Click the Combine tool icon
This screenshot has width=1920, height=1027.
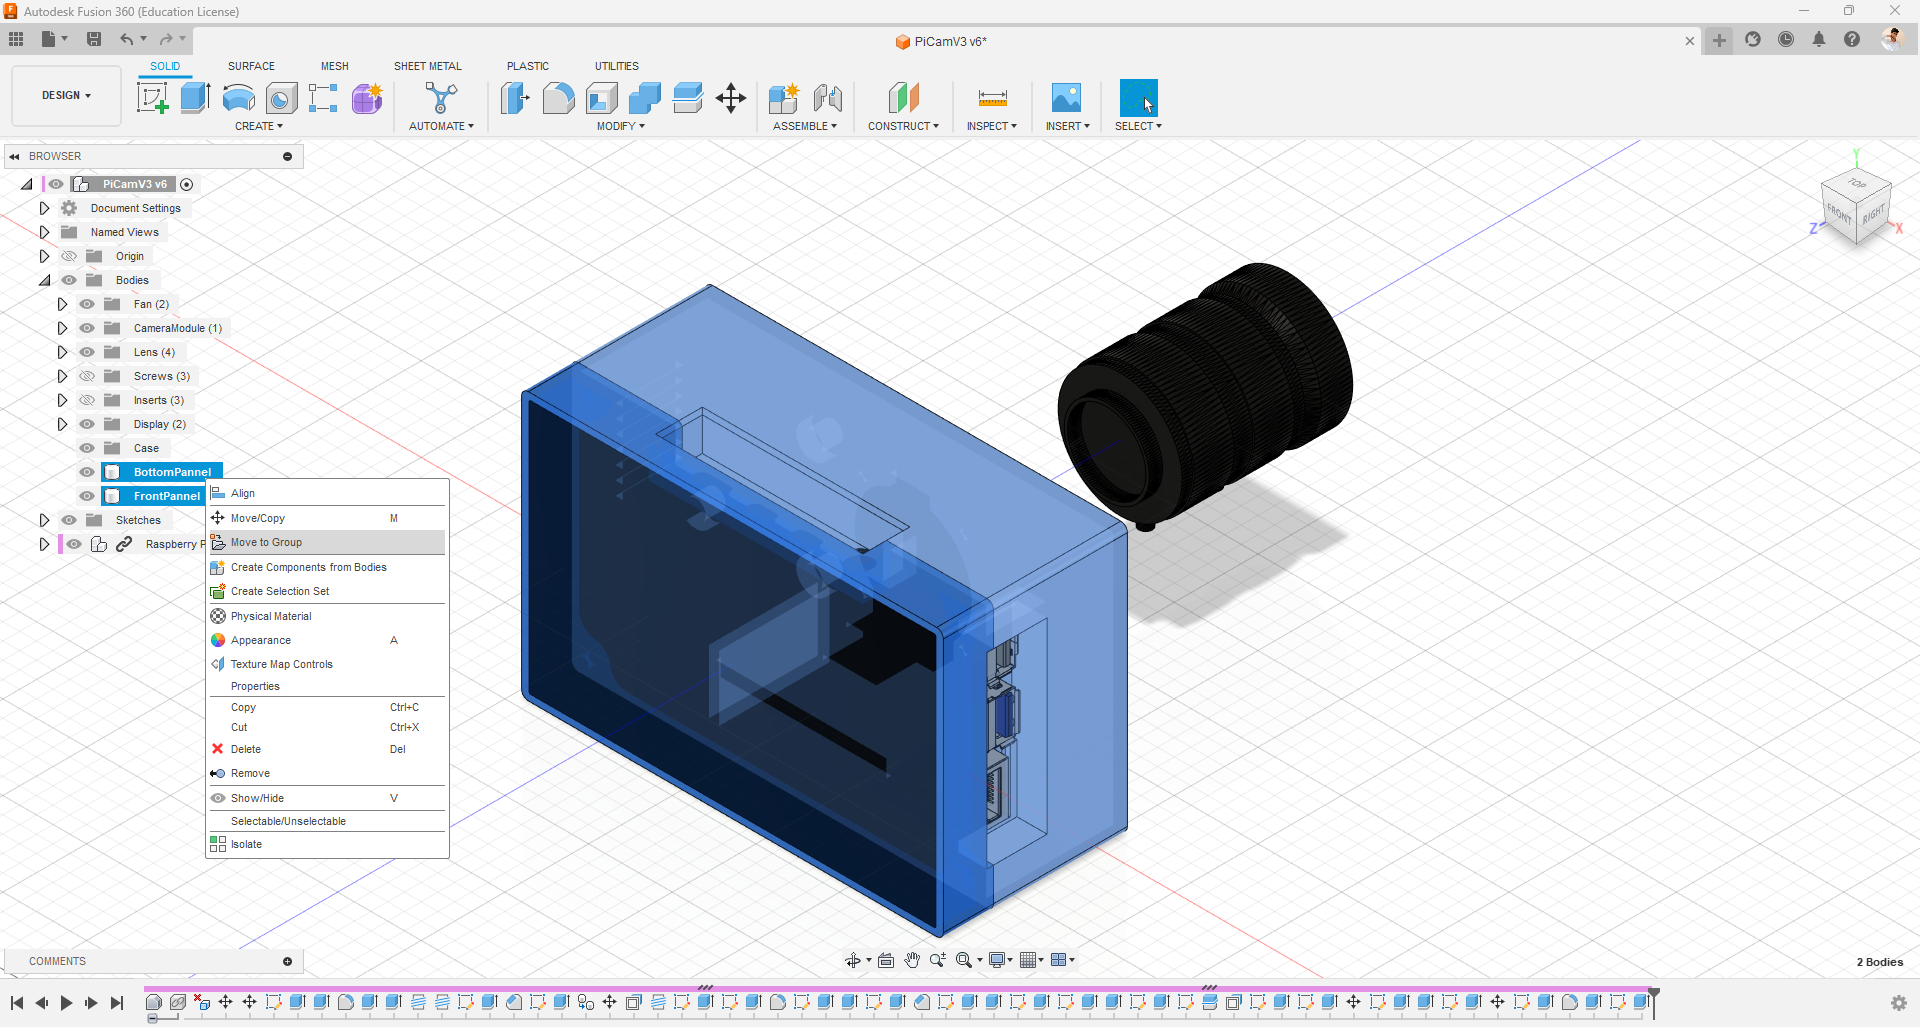[x=645, y=98]
